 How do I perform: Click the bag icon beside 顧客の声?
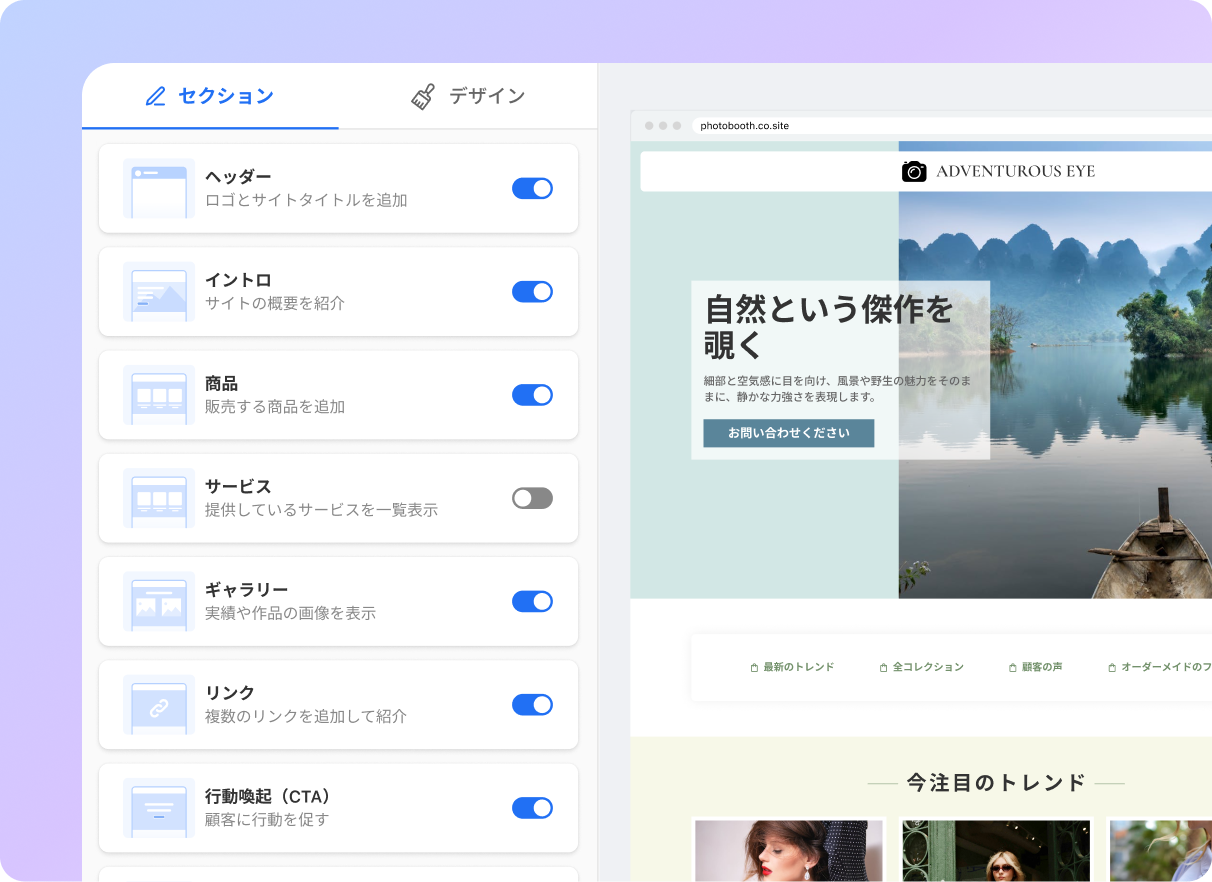[x=1012, y=667]
